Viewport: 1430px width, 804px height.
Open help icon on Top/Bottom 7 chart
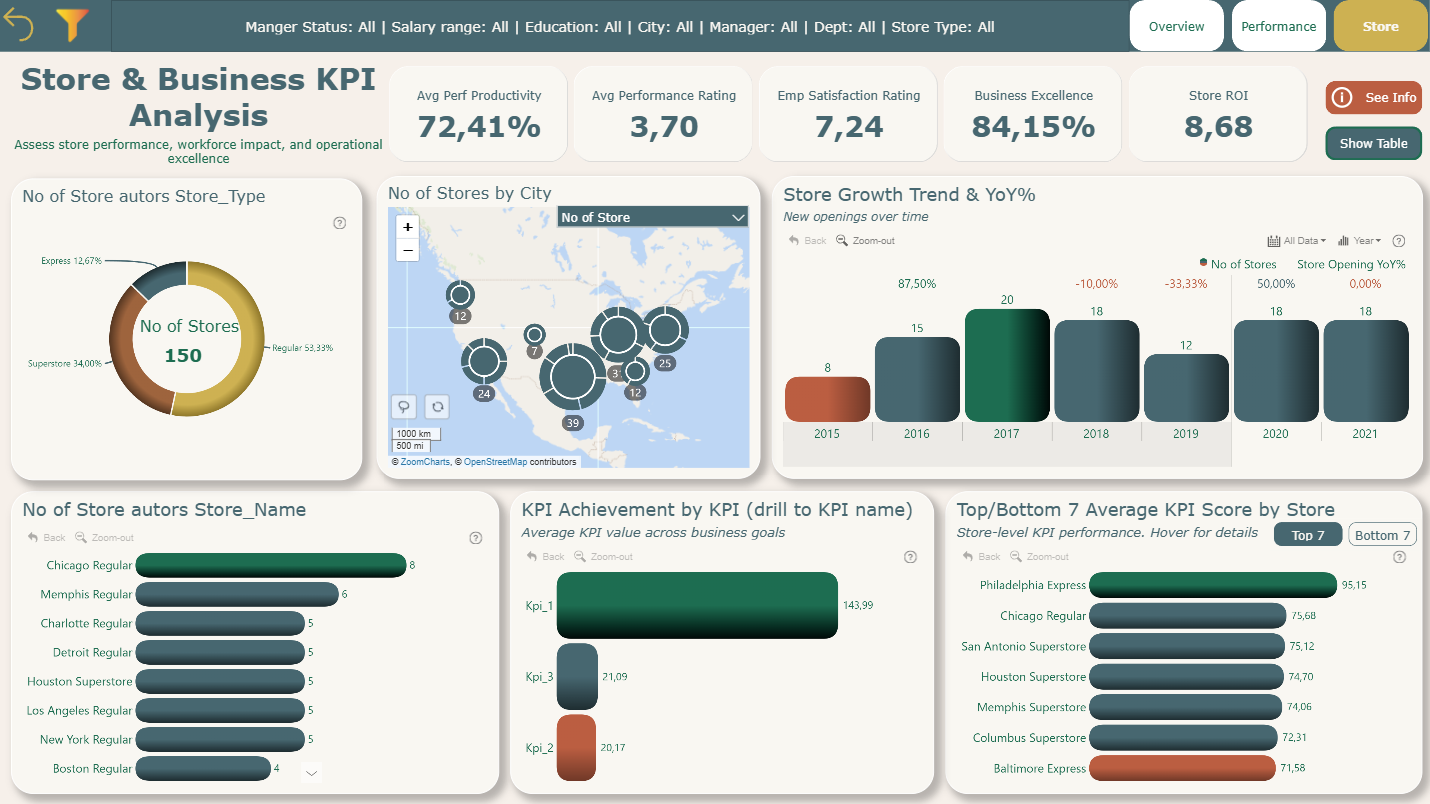coord(1399,557)
